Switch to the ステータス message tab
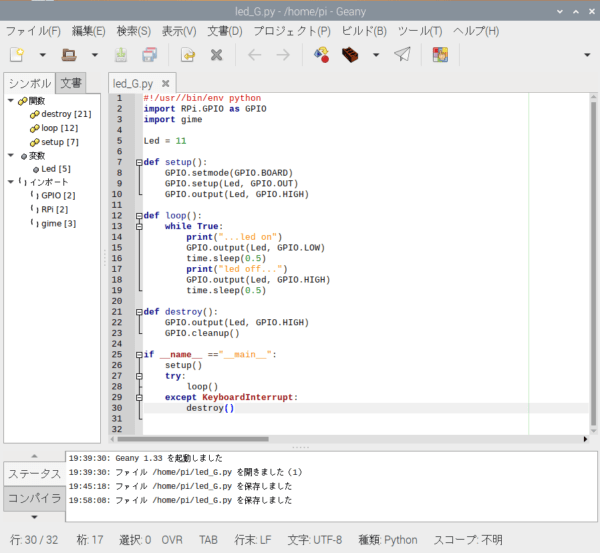600x553 pixels. 34,474
